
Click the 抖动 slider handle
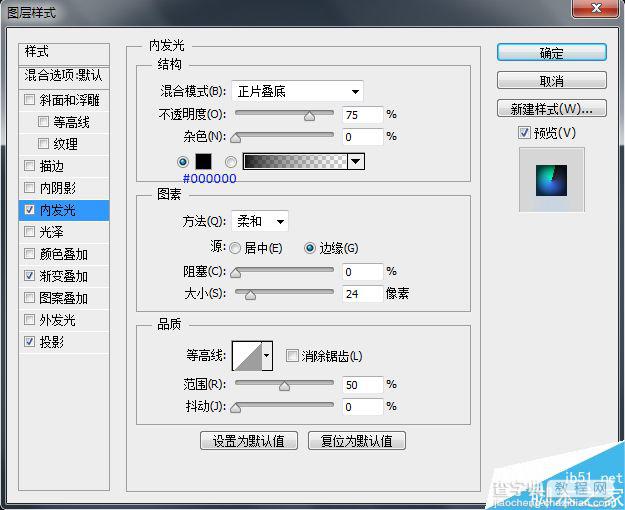(236, 408)
